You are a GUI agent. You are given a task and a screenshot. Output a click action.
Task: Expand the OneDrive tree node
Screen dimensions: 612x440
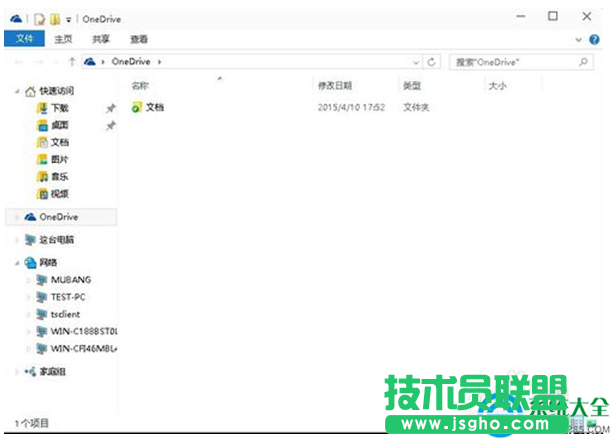tap(17, 217)
